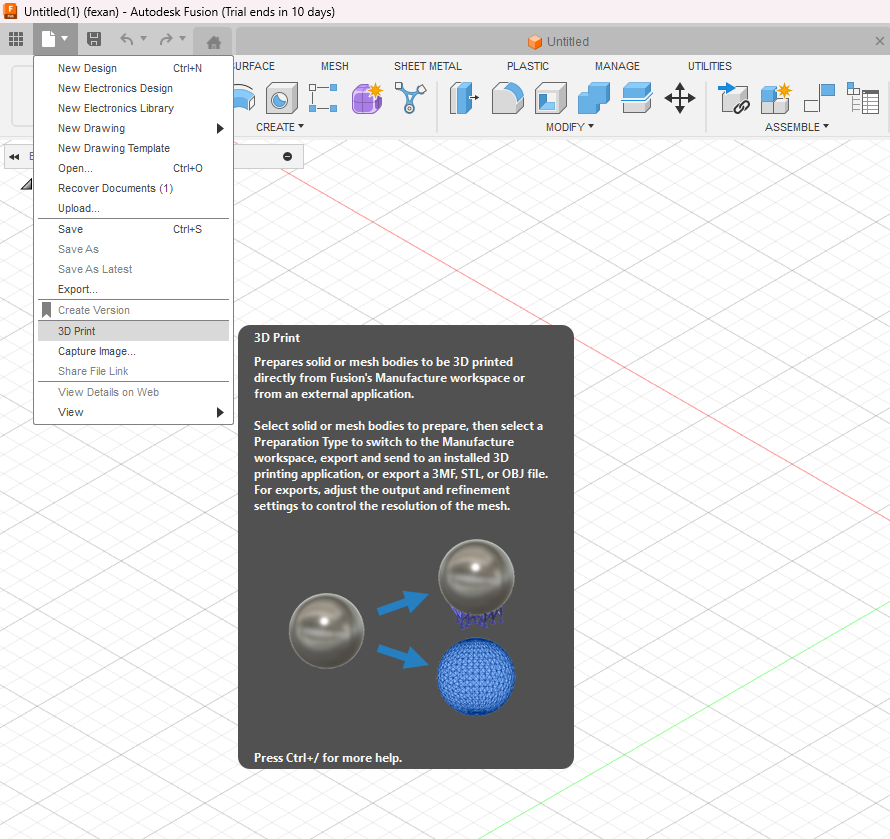The width and height of the screenshot is (890, 839).
Task: Choose Export... from the File menu
Action: coord(133,289)
